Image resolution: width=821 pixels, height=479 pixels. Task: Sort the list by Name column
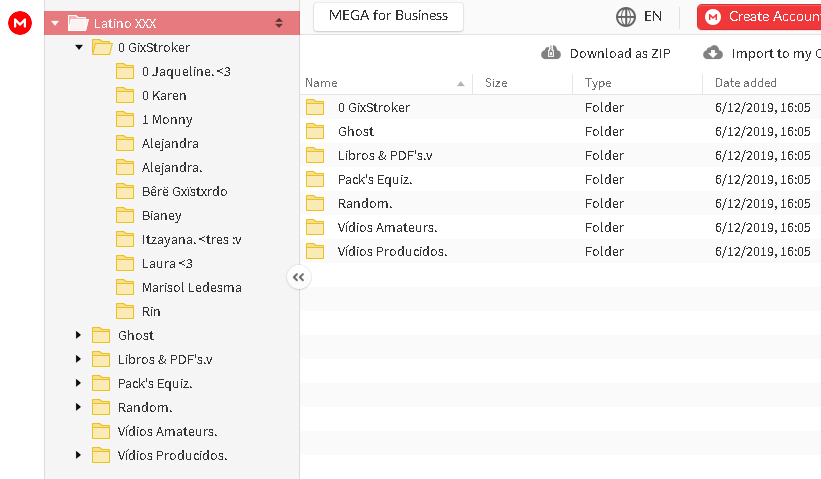tap(321, 83)
